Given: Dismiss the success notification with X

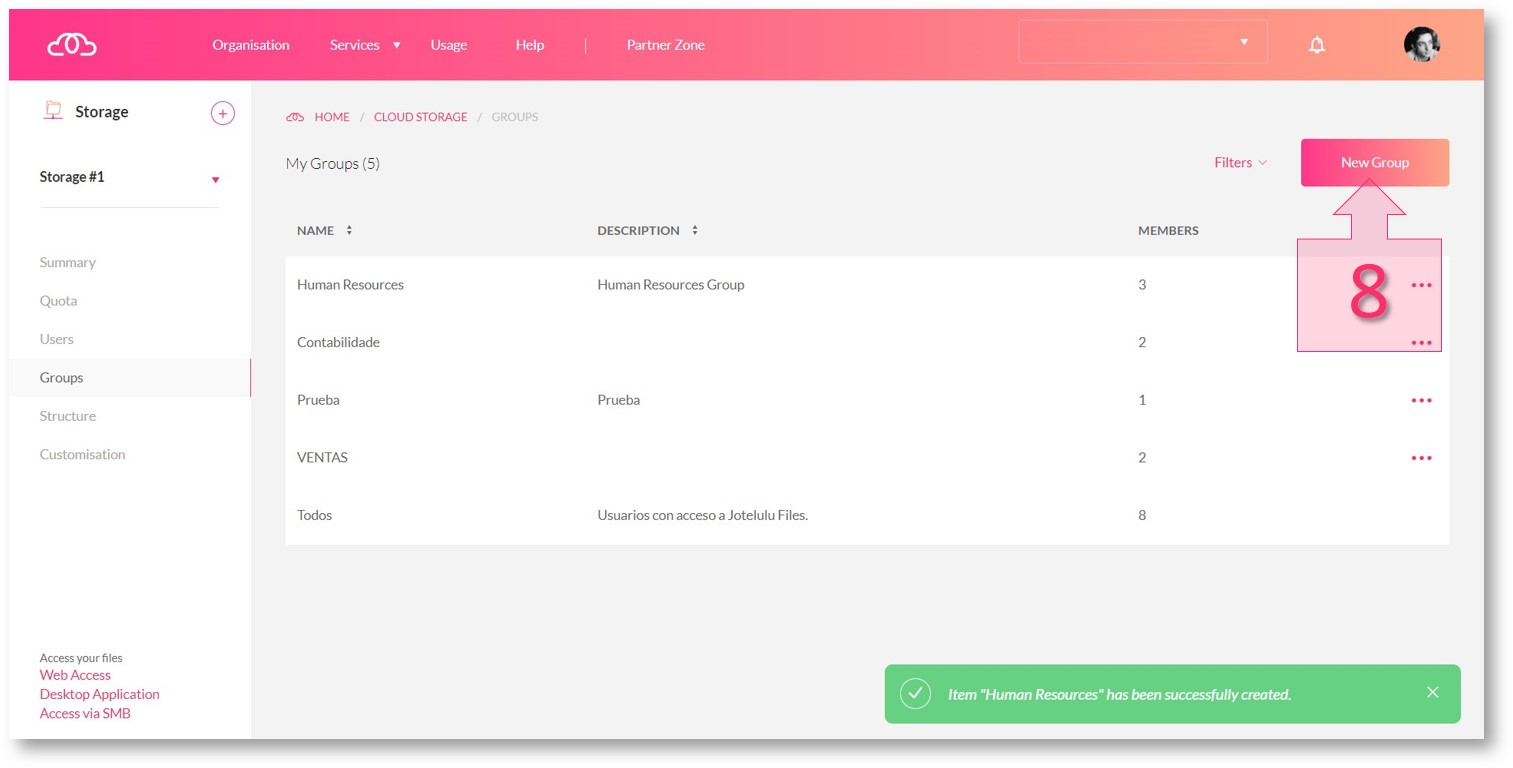Looking at the screenshot, I should [1432, 693].
